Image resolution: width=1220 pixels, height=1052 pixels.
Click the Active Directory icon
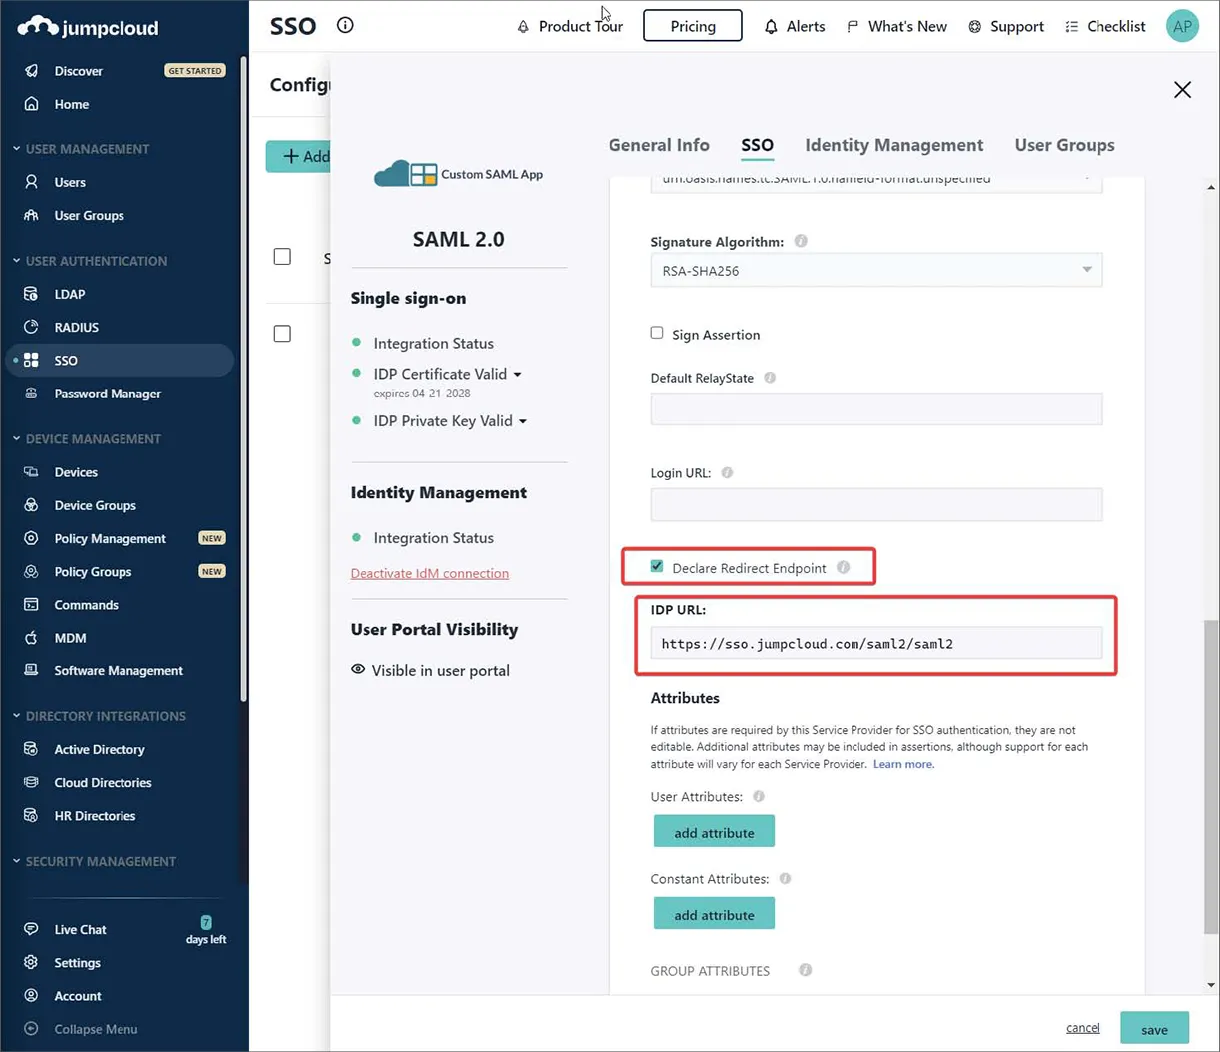click(32, 749)
